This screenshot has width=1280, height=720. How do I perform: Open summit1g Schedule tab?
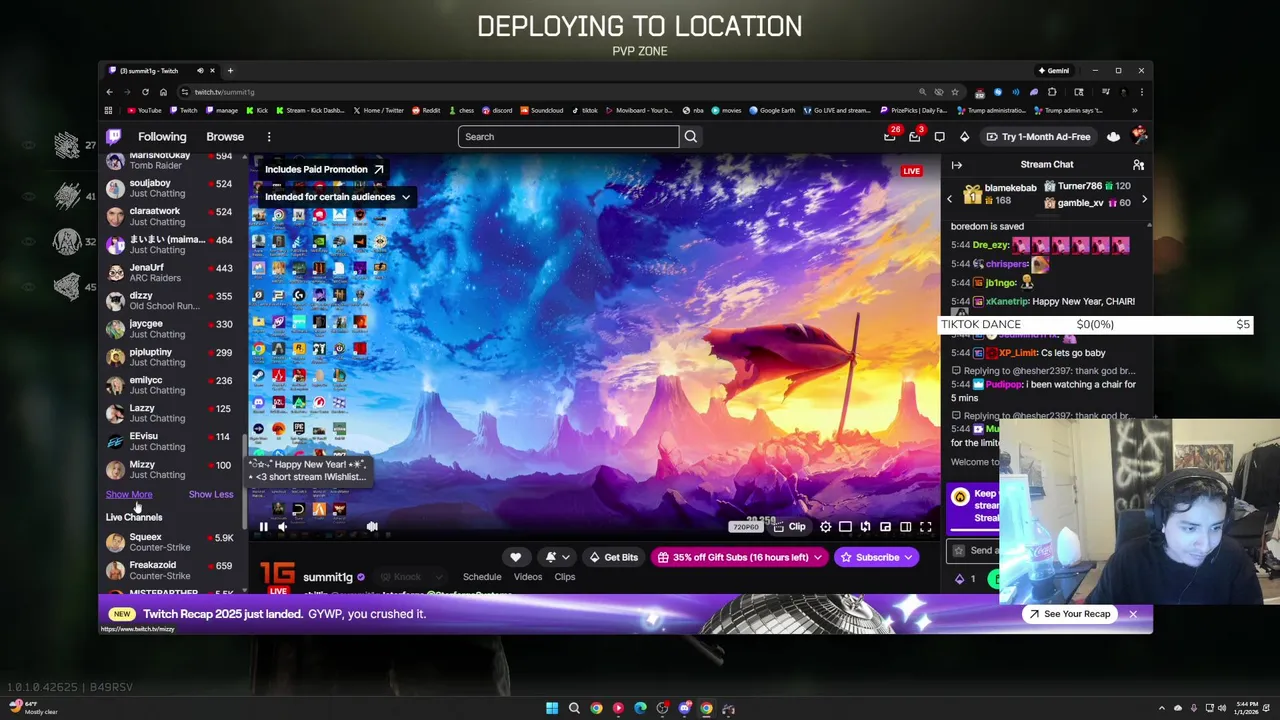(x=482, y=577)
